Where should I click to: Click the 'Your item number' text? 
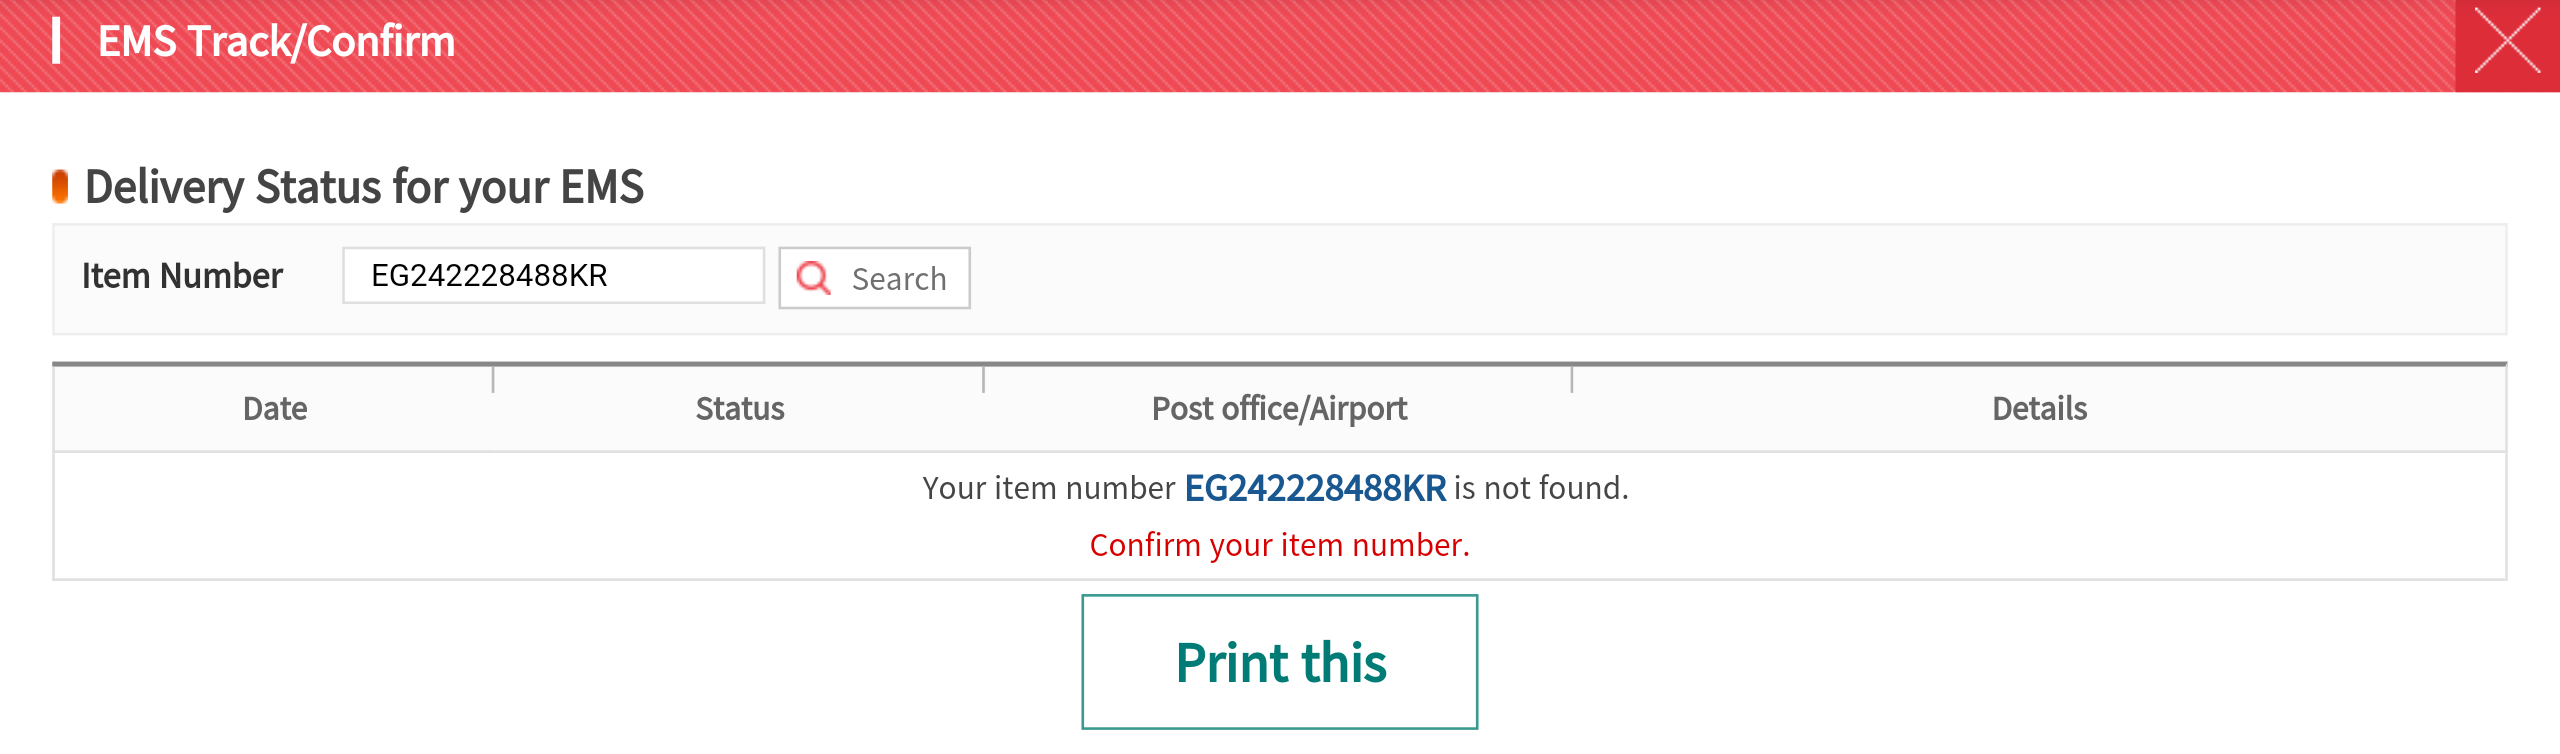pyautogui.click(x=1048, y=488)
